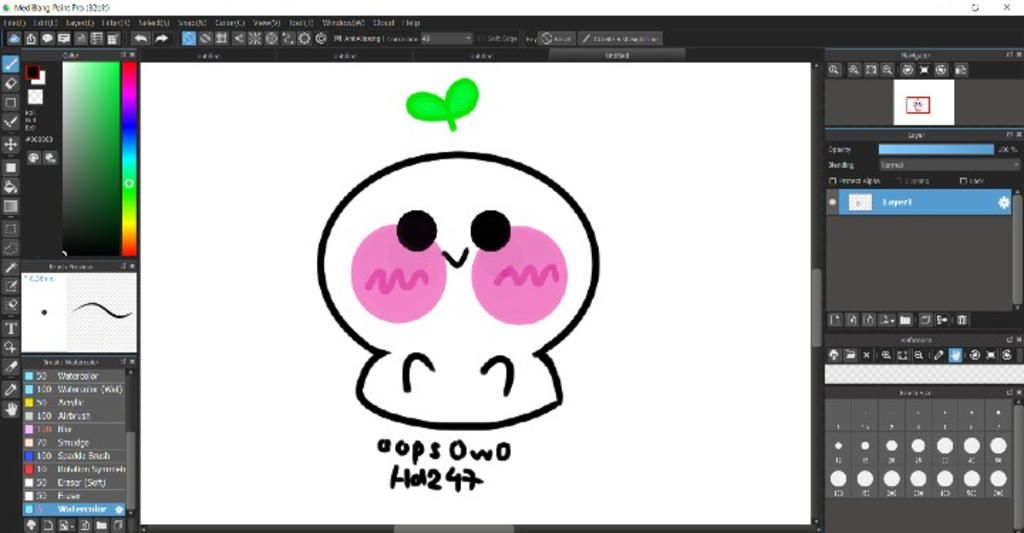Select the rectangular Select tool
Screen dimensions: 1024x533
click(x=10, y=229)
